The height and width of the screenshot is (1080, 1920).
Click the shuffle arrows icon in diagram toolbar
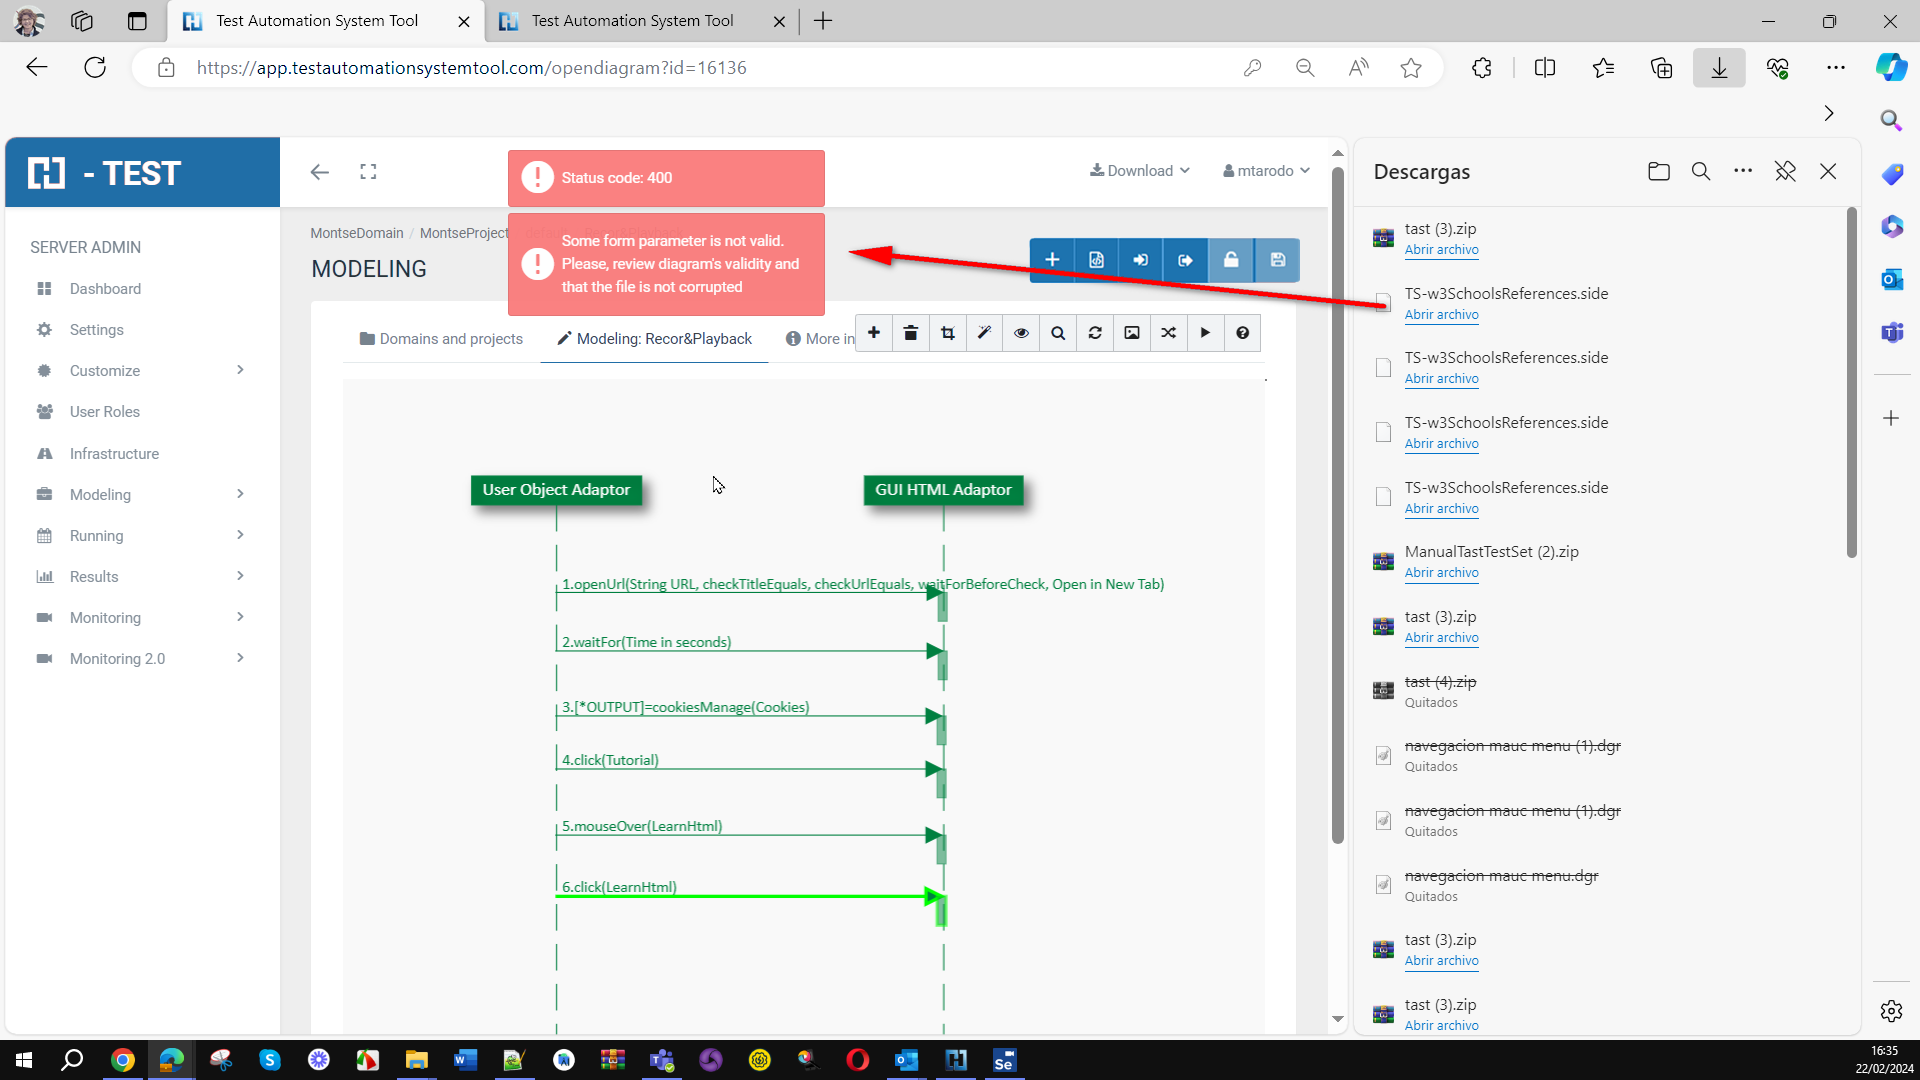coord(1168,333)
